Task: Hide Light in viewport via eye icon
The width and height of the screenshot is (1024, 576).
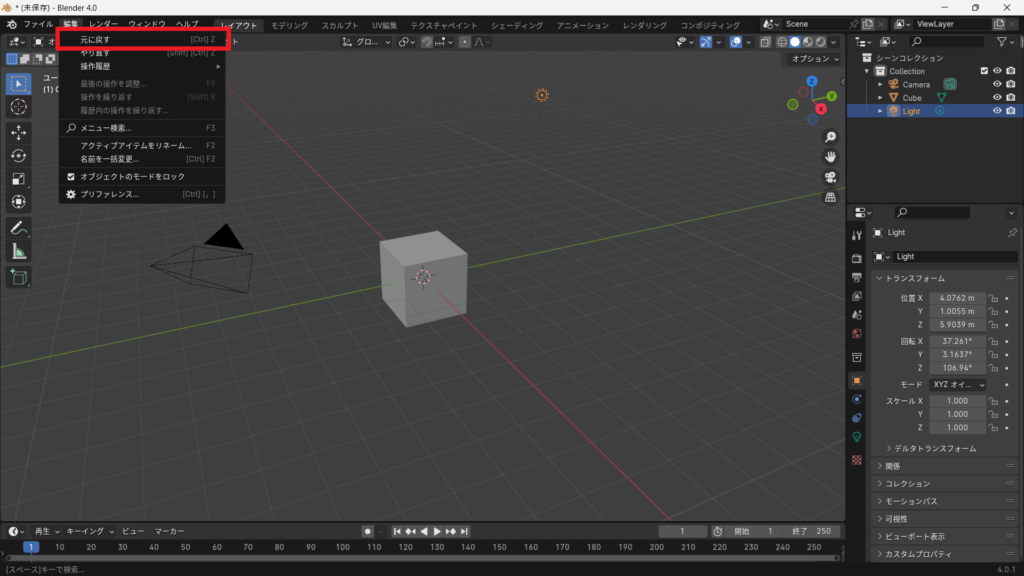Action: pyautogui.click(x=997, y=111)
